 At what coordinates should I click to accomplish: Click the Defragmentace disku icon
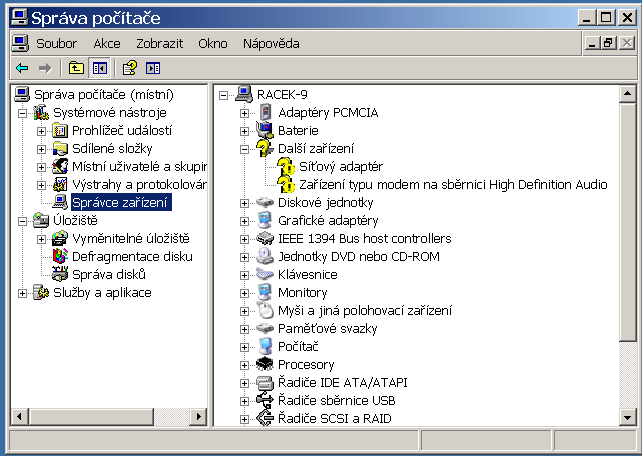pos(60,257)
